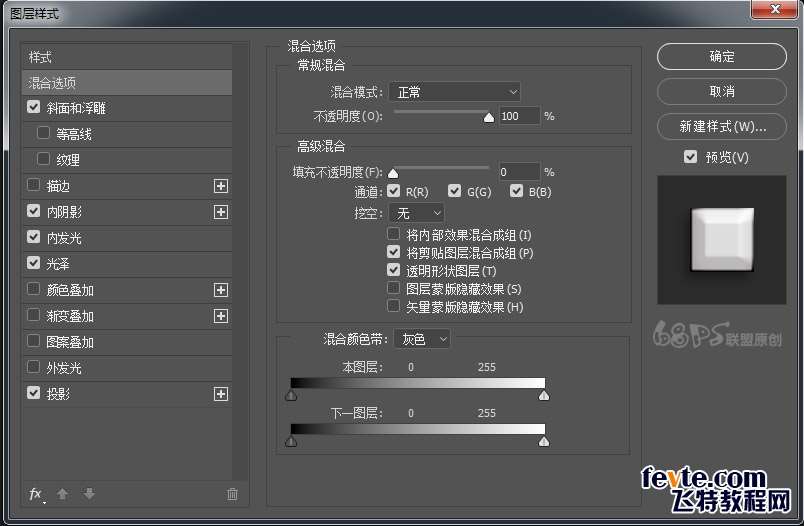Click the 填充不透明度 value field
Screen dimensions: 804x526
pos(518,172)
